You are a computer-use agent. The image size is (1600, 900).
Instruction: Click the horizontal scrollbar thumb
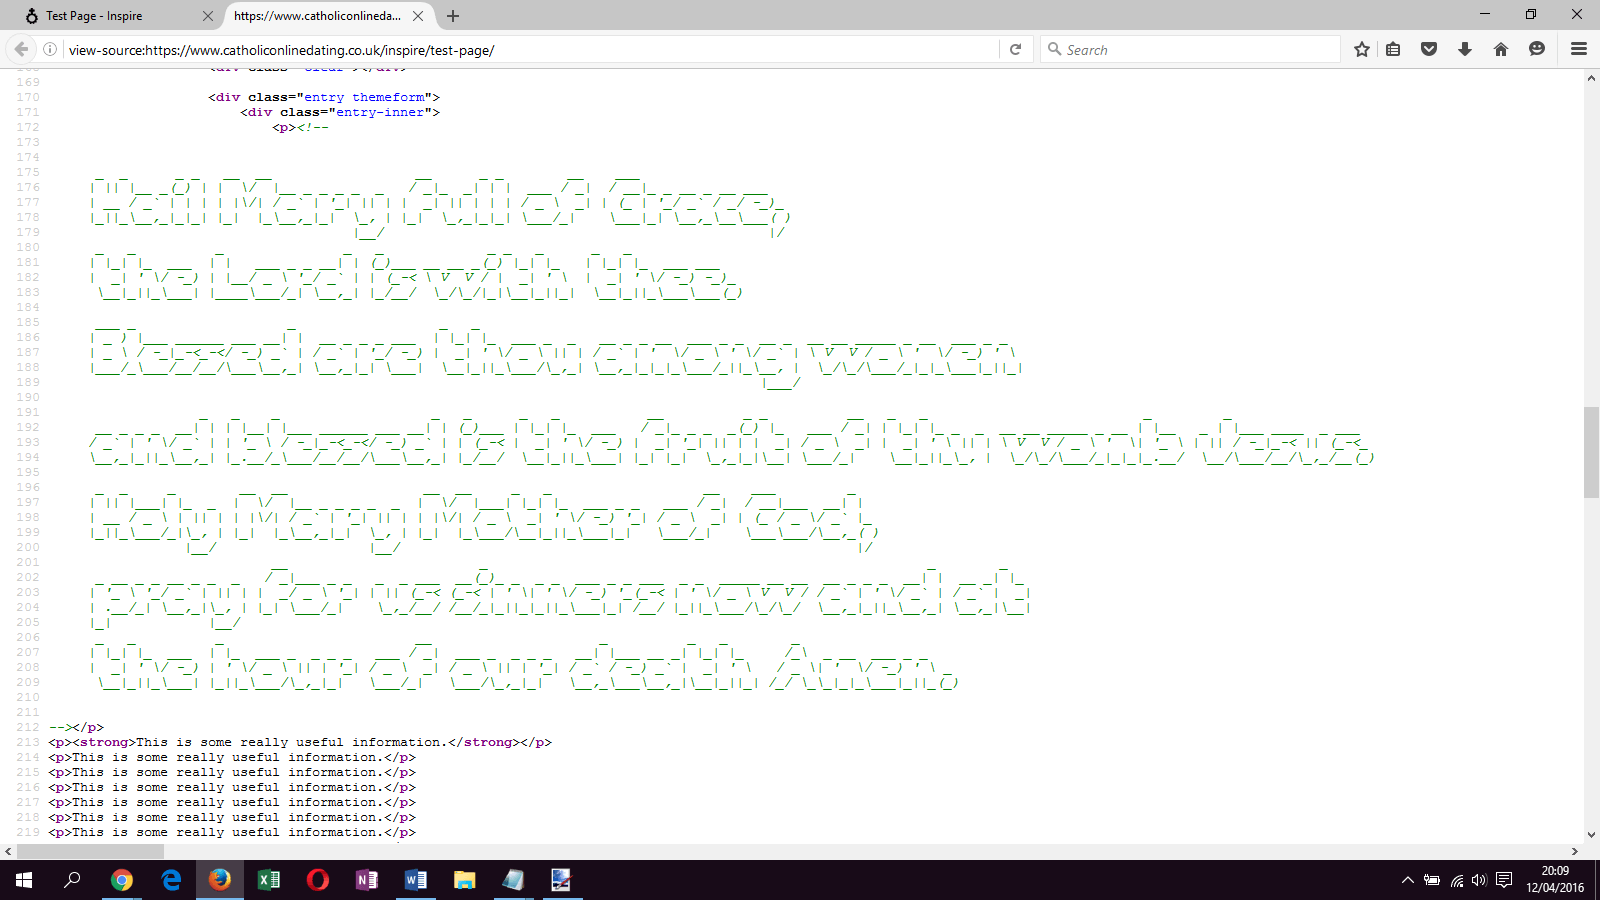(90, 852)
